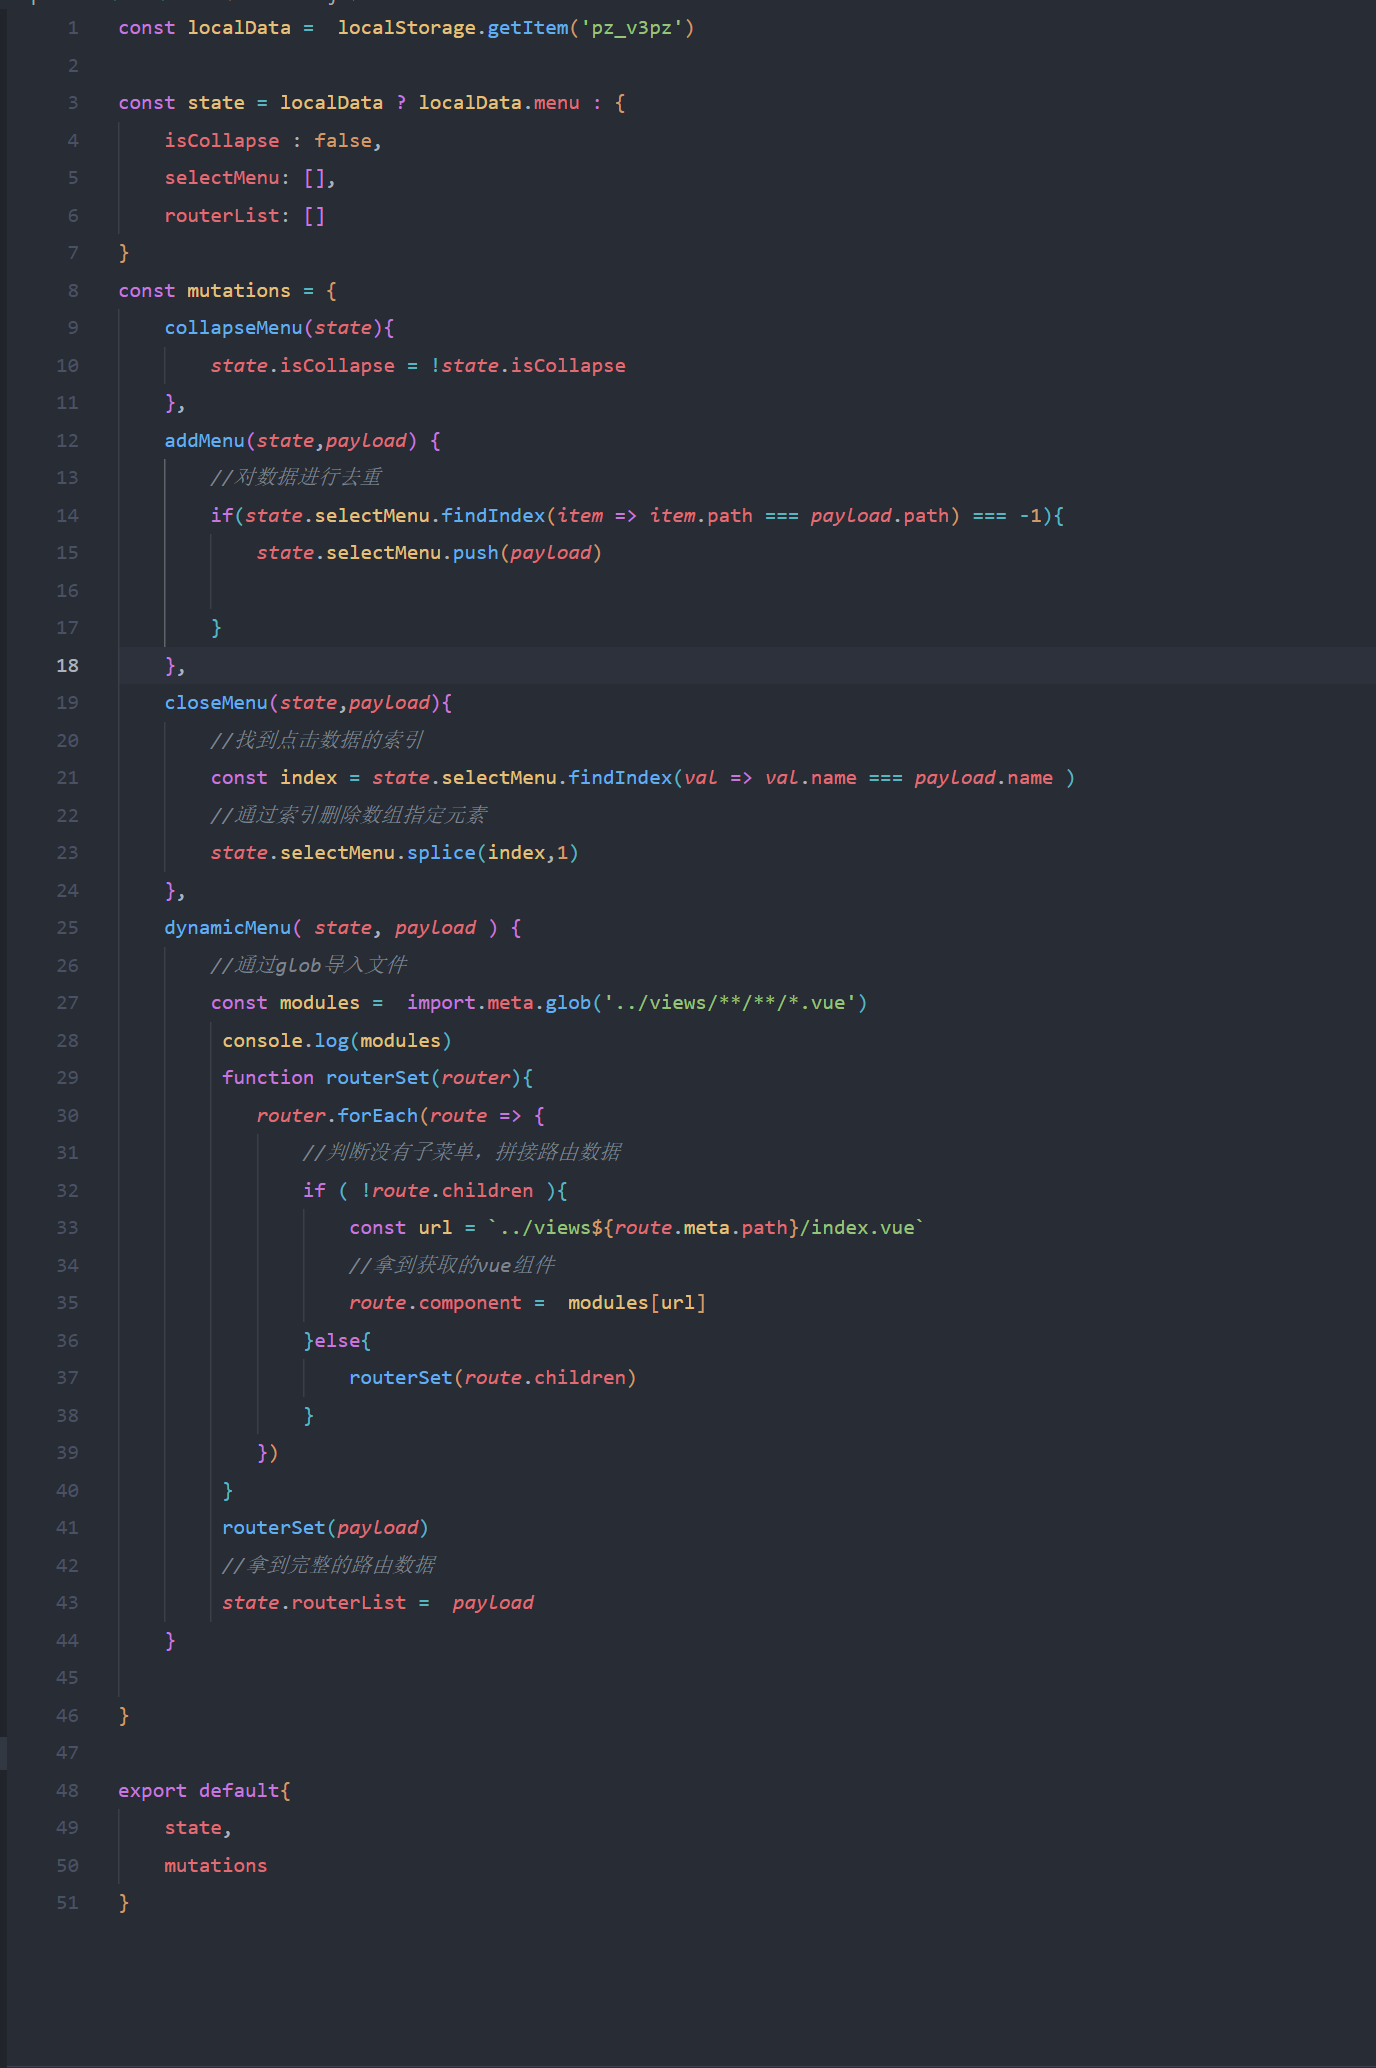Click 'mutations' on line 50
This screenshot has height=2068, width=1376.
pos(216,1866)
